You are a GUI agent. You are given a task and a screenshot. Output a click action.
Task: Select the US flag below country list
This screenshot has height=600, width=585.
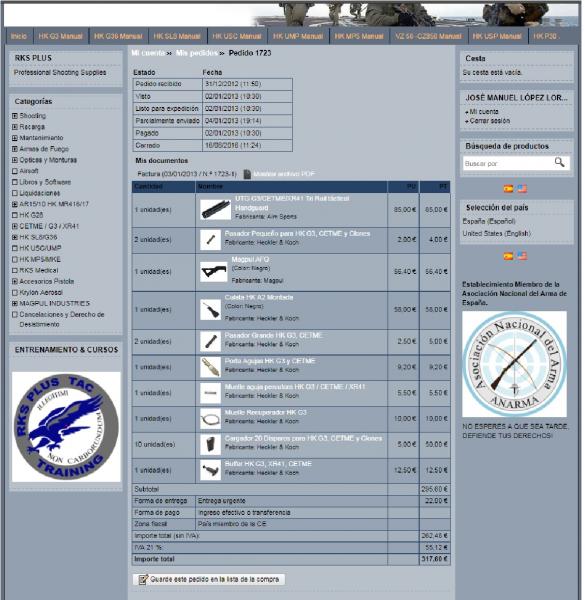[x=522, y=256]
